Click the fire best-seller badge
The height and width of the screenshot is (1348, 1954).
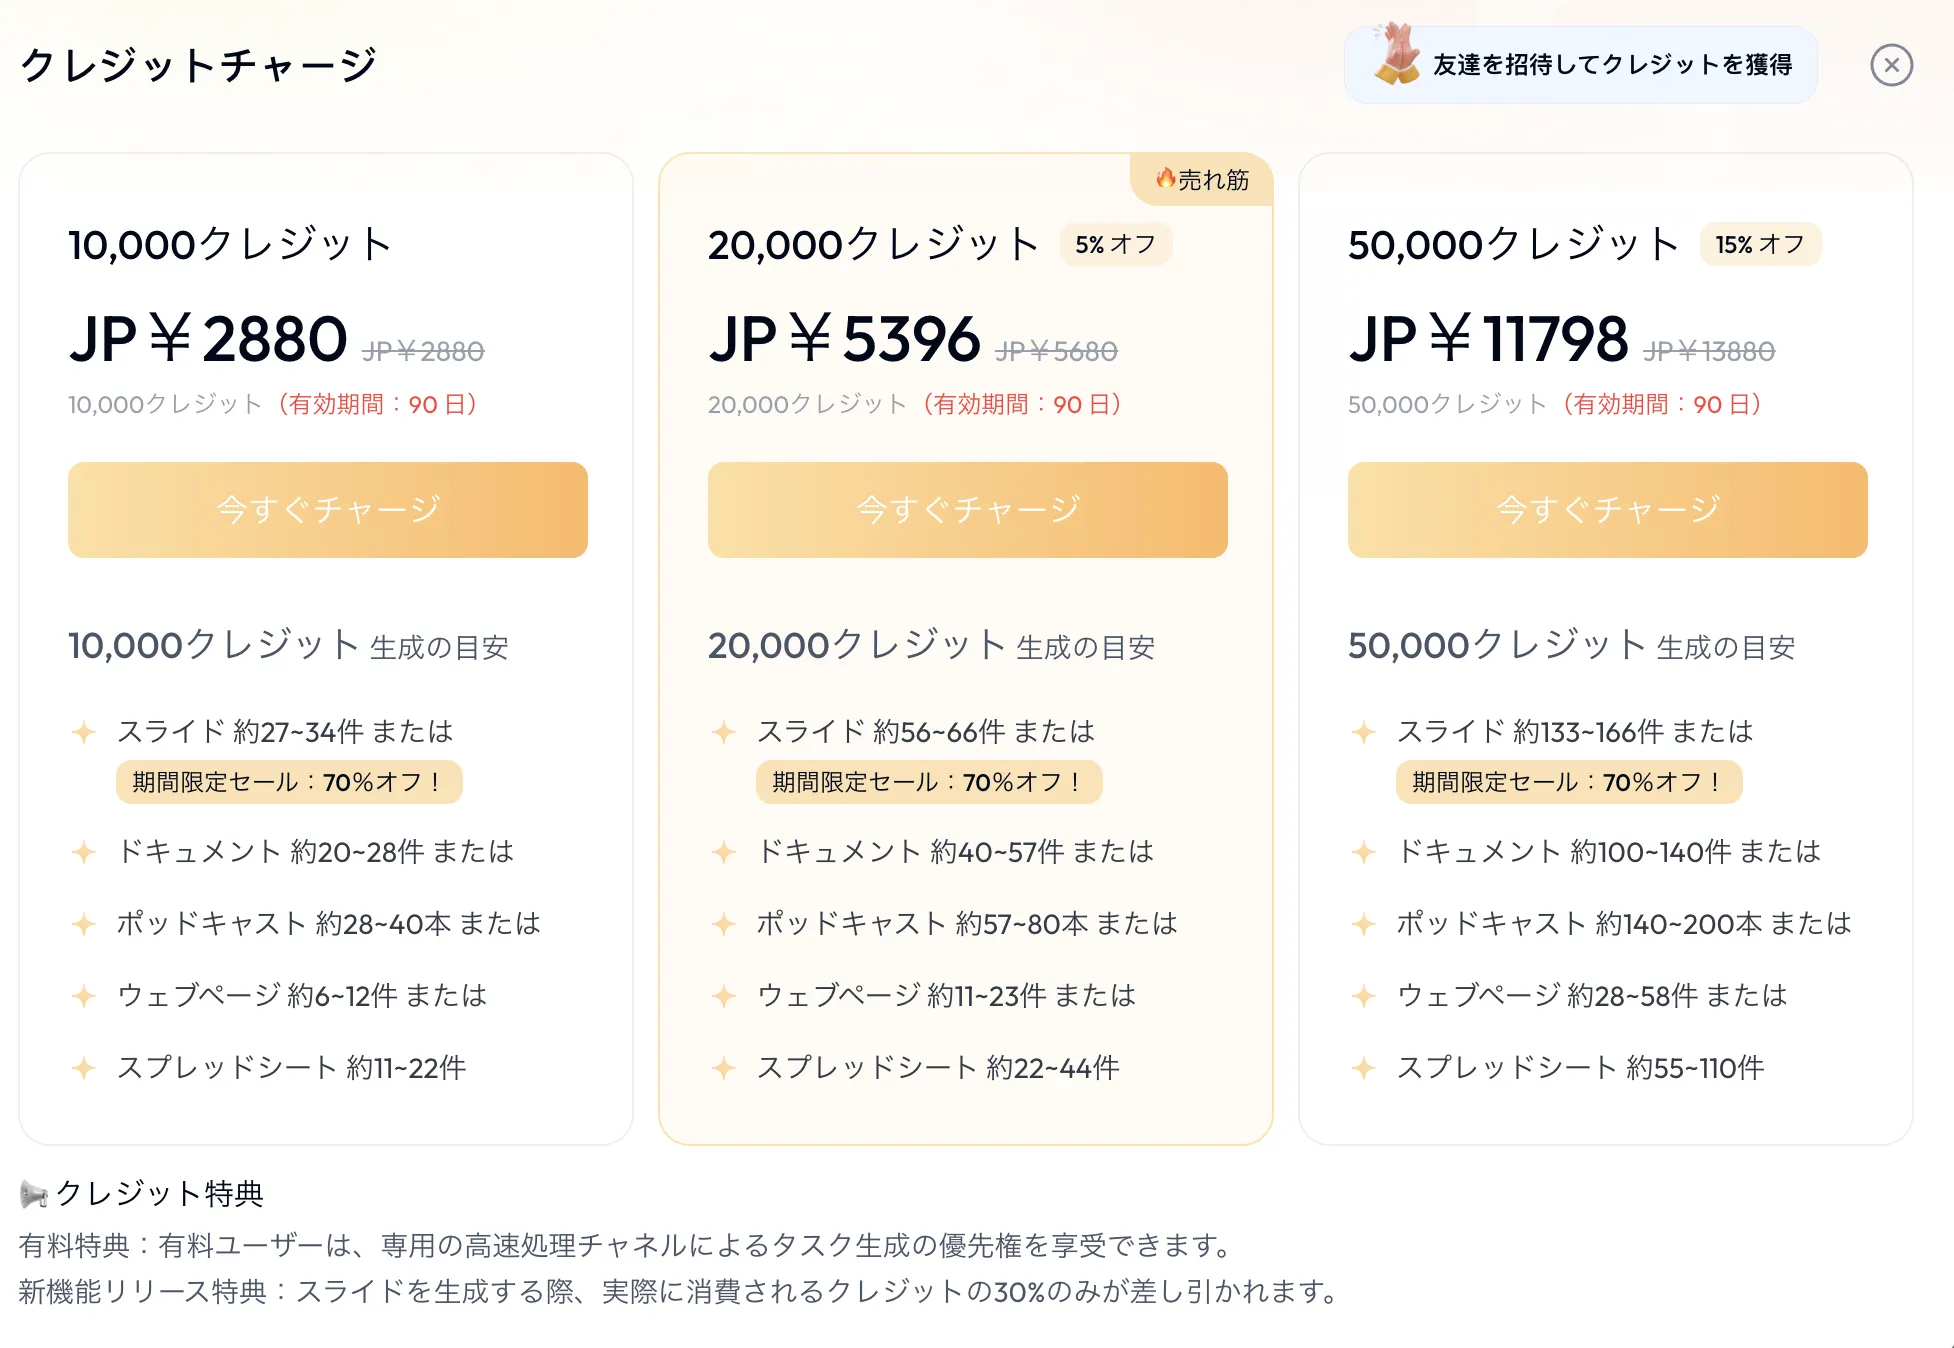coord(1202,180)
